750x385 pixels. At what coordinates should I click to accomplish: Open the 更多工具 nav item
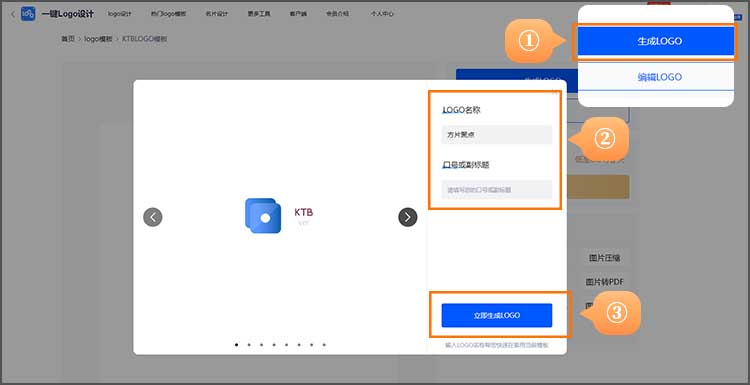pos(259,14)
